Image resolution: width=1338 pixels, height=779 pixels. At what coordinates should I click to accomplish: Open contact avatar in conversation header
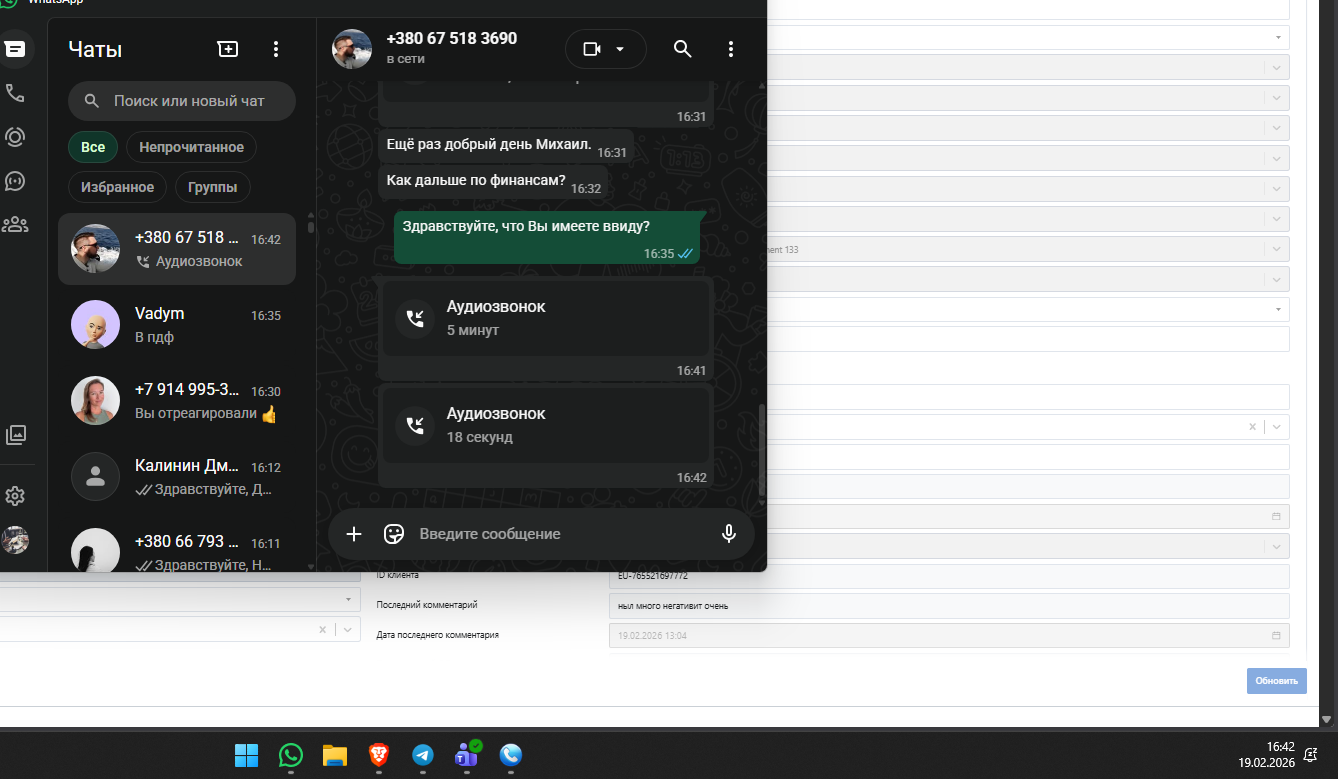[x=352, y=49]
